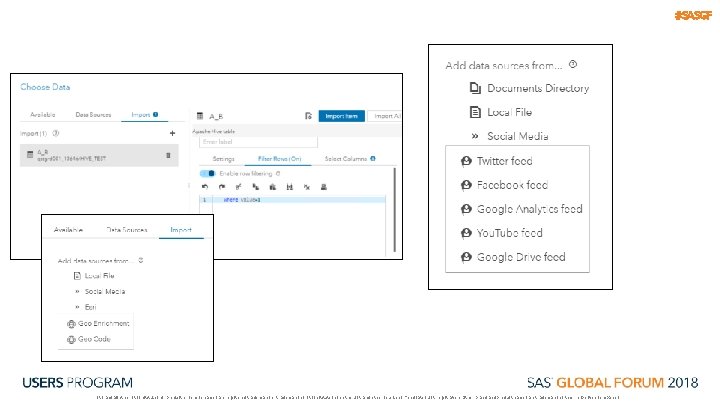Screen dimensions: 720x405
Task: Click the Geo Enrichment globe icon
Action: pos(71,324)
